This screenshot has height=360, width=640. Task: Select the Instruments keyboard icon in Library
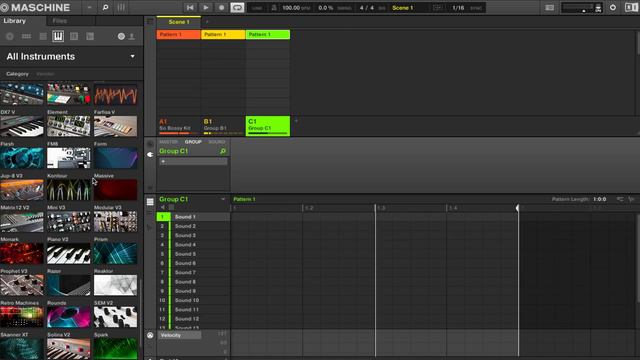[x=58, y=36]
